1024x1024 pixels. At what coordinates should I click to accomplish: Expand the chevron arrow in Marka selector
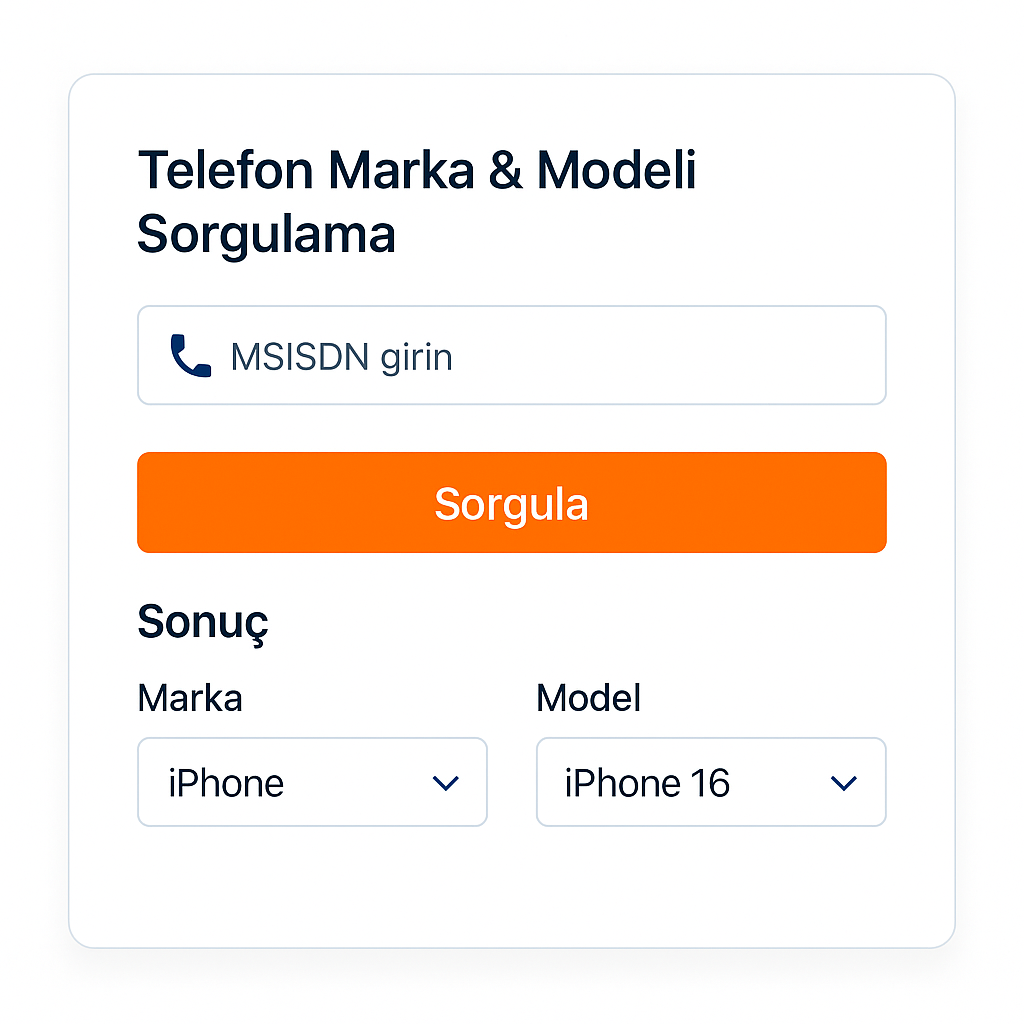coord(446,782)
